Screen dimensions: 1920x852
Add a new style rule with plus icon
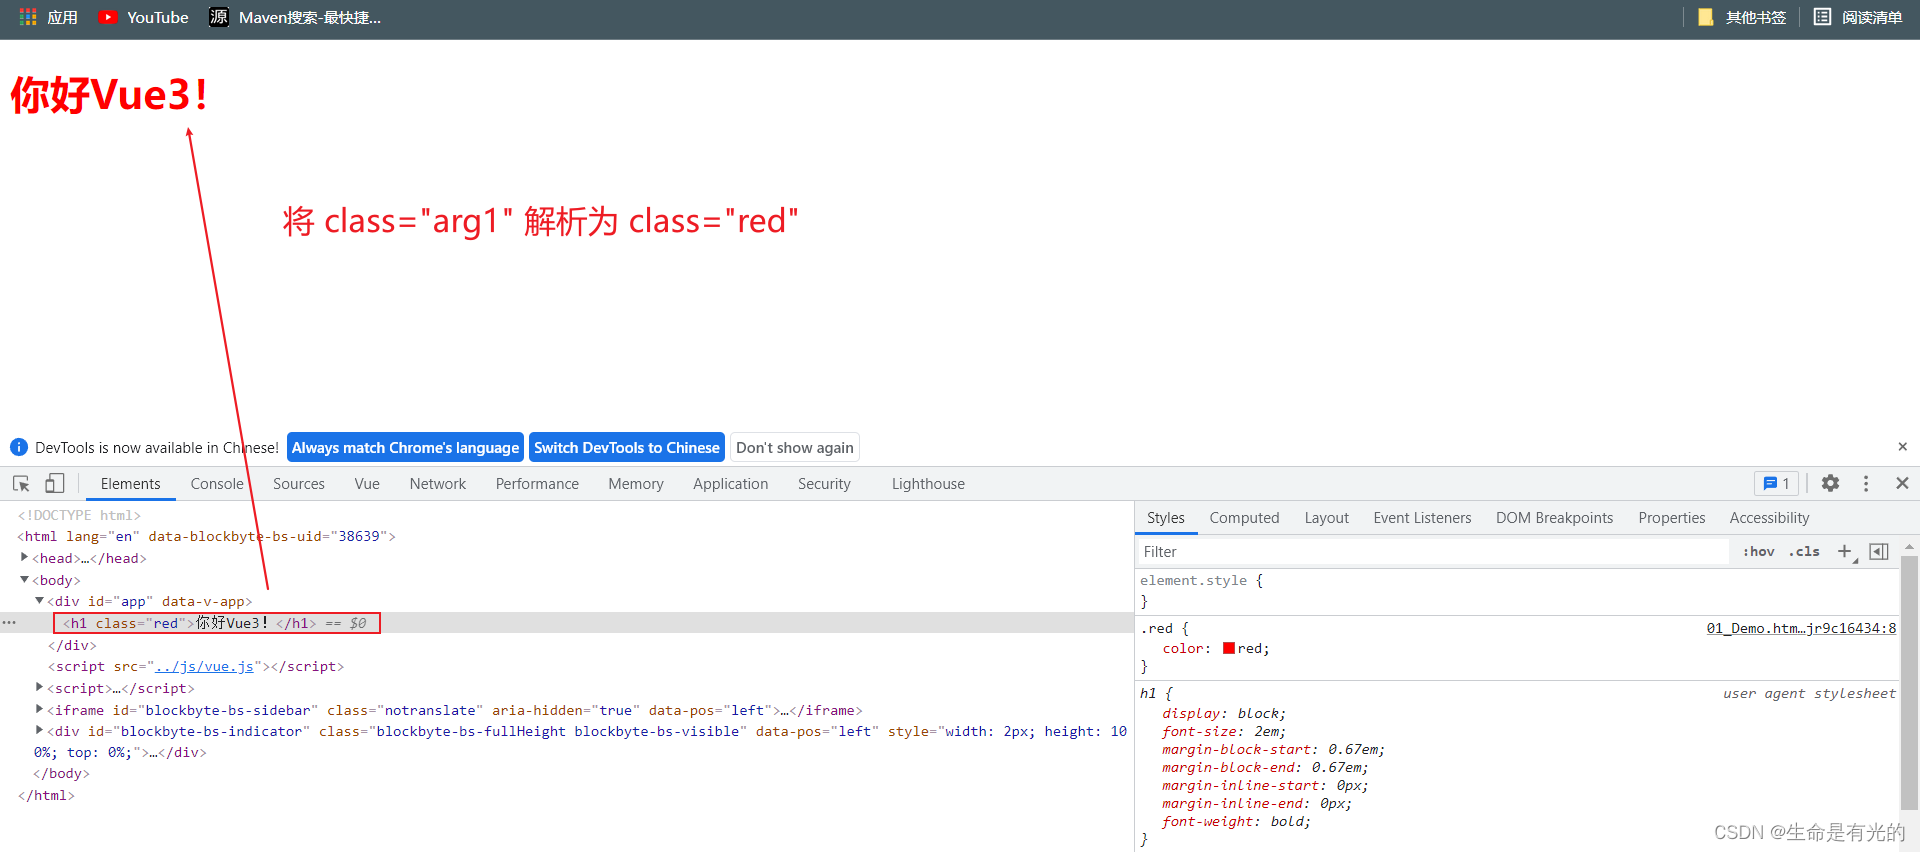pos(1845,551)
